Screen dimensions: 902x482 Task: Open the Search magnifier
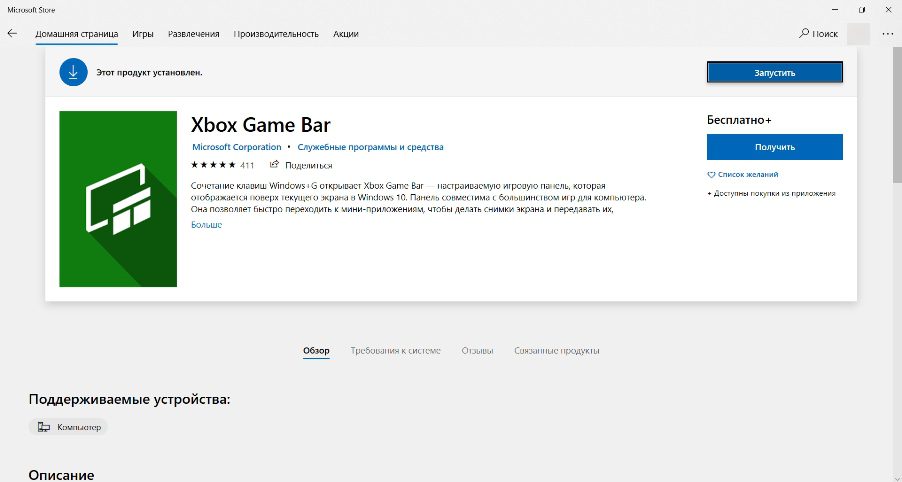click(804, 33)
